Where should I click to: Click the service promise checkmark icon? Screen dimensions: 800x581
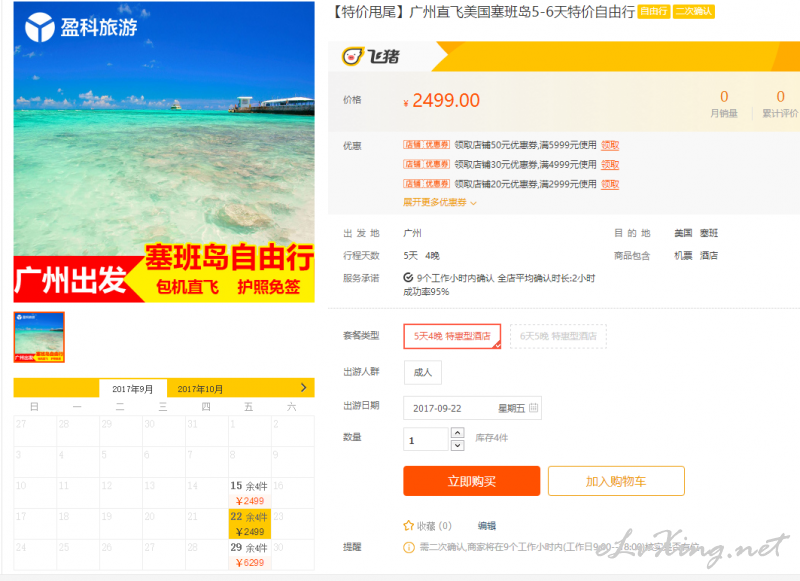coord(408,277)
